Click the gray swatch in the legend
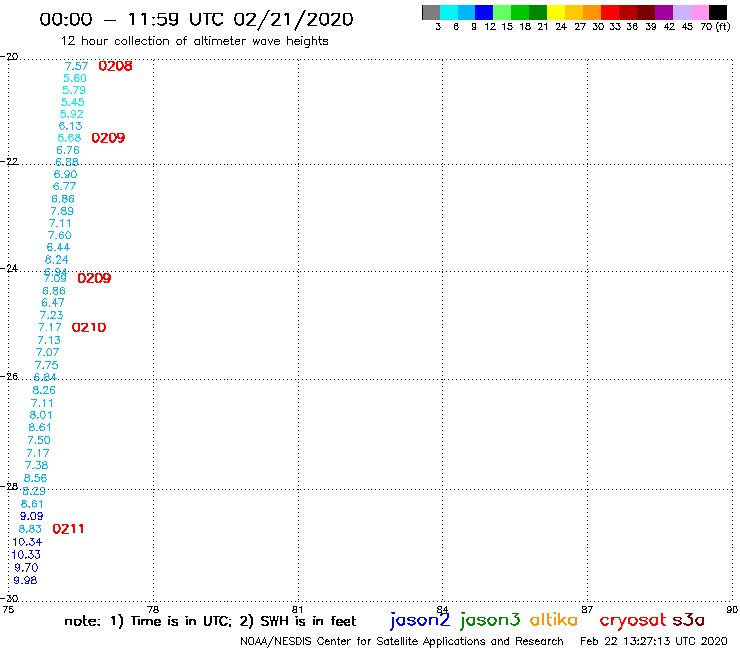Image resolution: width=740 pixels, height=650 pixels. (431, 12)
